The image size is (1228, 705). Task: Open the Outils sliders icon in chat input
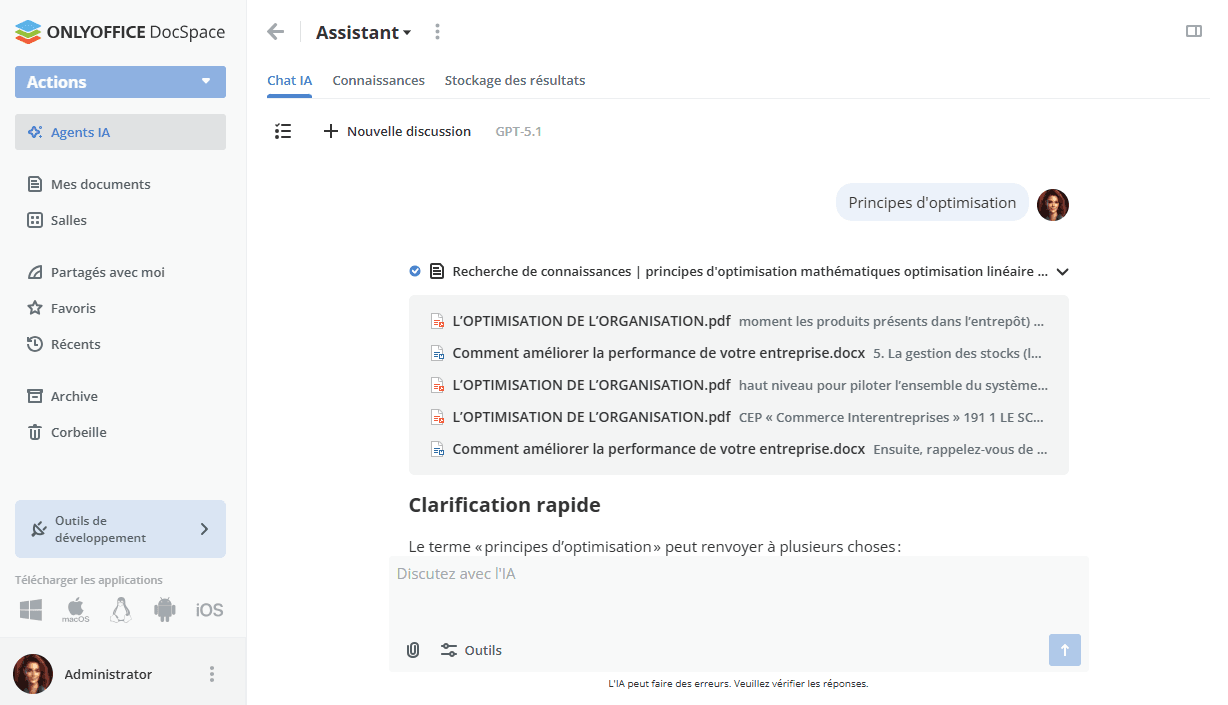tap(447, 650)
